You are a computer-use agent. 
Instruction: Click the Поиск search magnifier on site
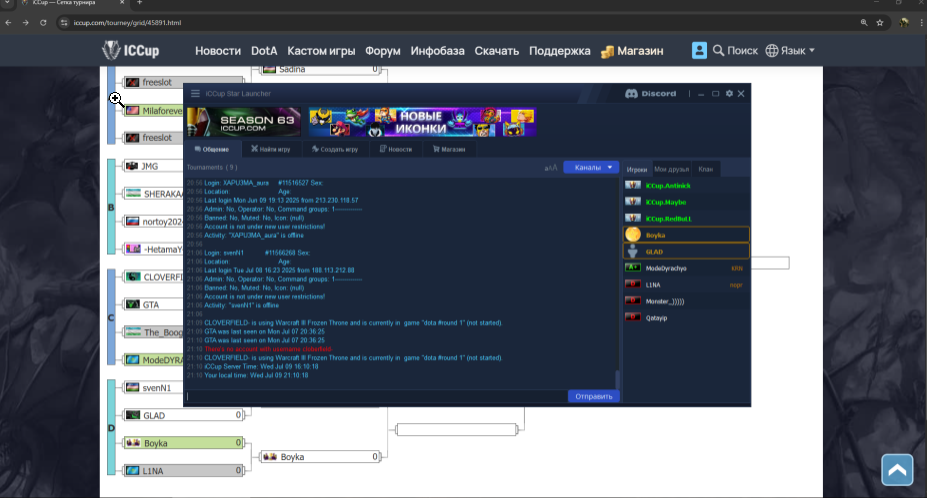718,50
